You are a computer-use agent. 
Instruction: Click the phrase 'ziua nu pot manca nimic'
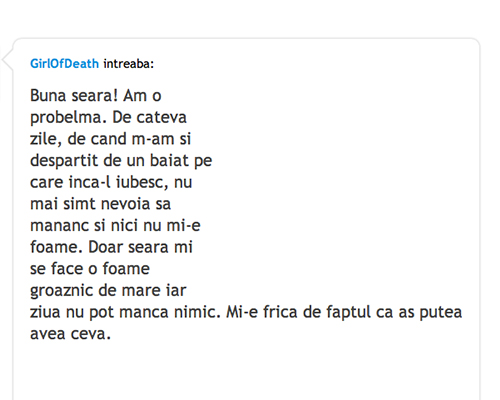(x=125, y=313)
